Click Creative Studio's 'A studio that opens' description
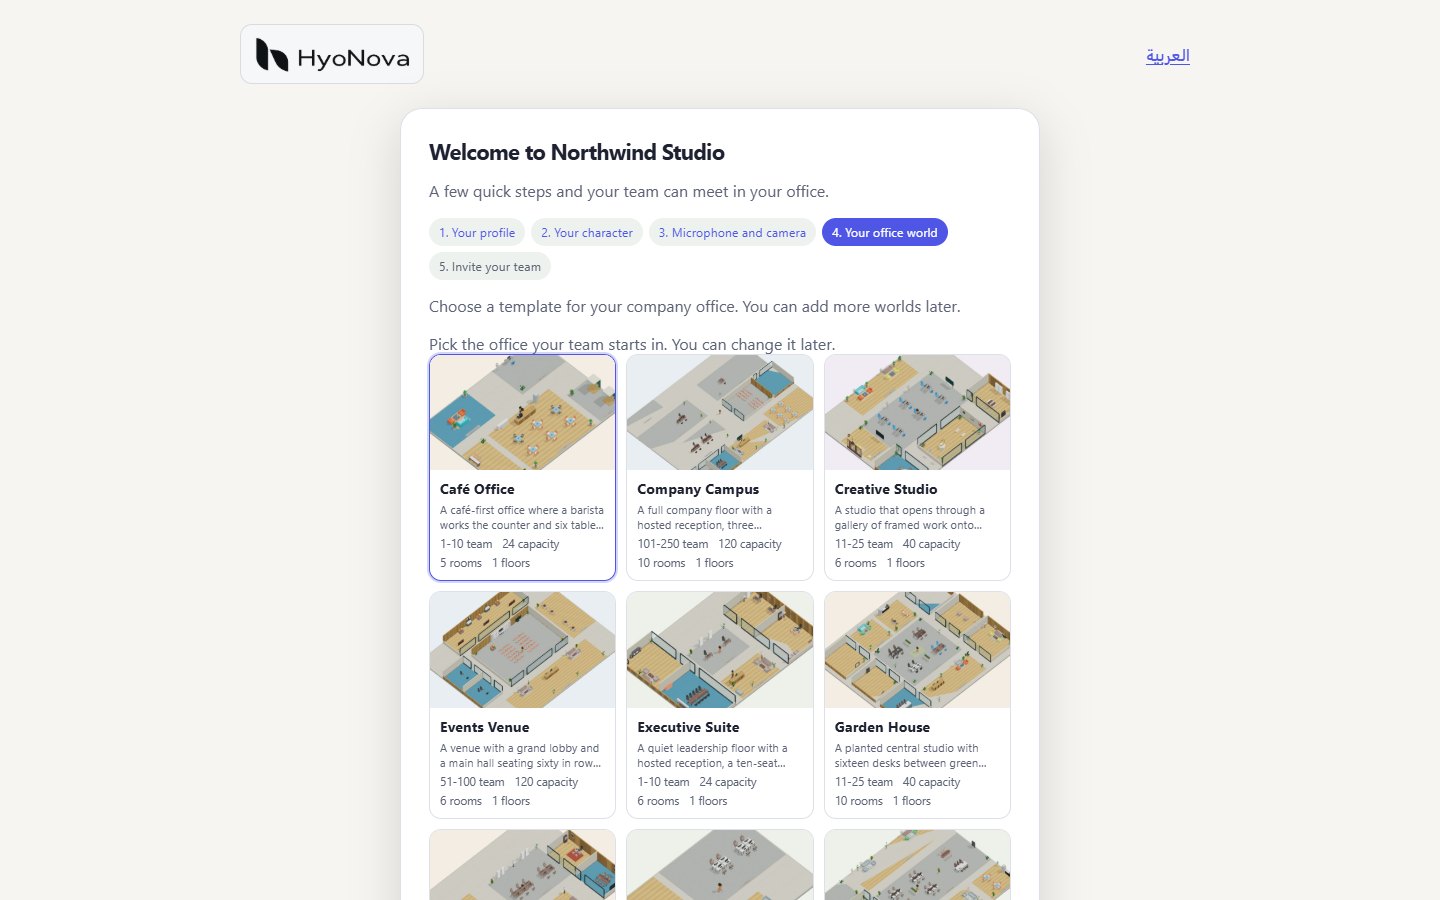Screen dimensions: 1440x900 point(910,517)
